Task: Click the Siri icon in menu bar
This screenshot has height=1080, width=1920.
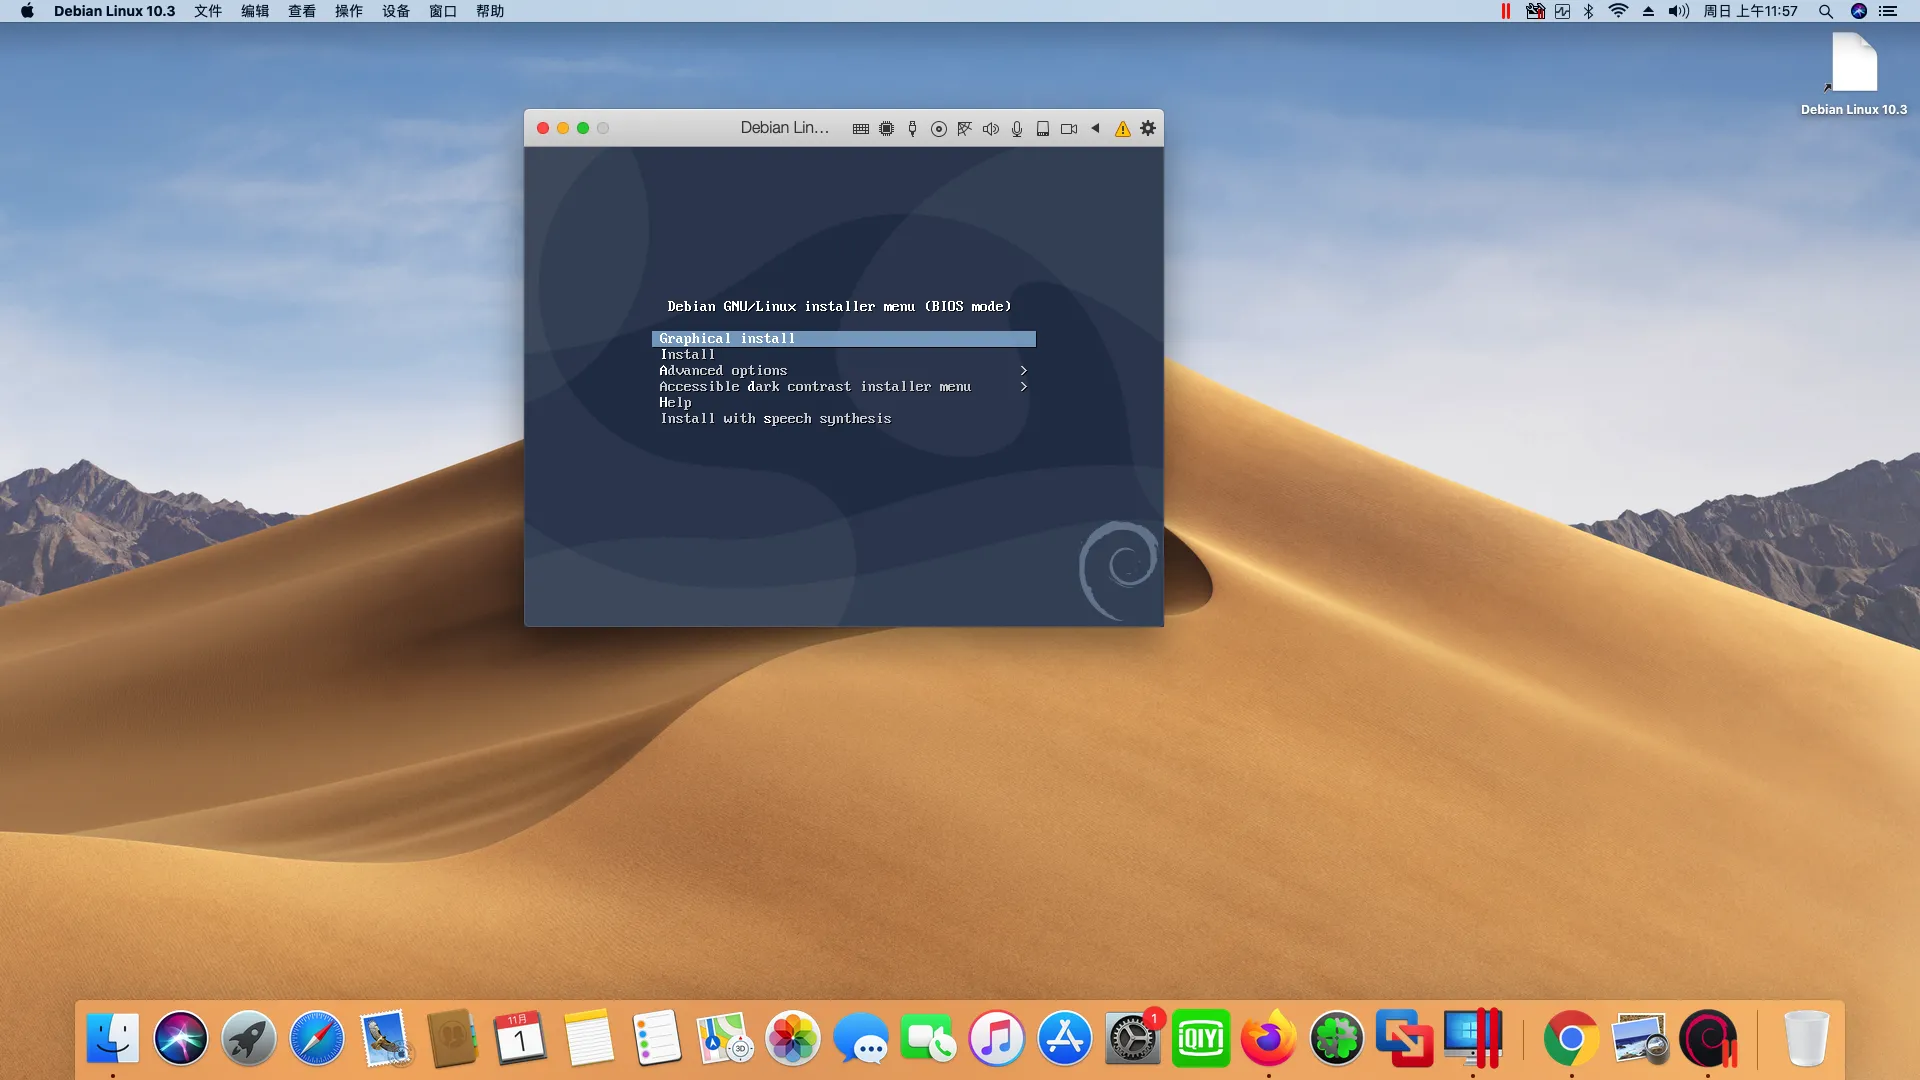Action: [x=1858, y=11]
